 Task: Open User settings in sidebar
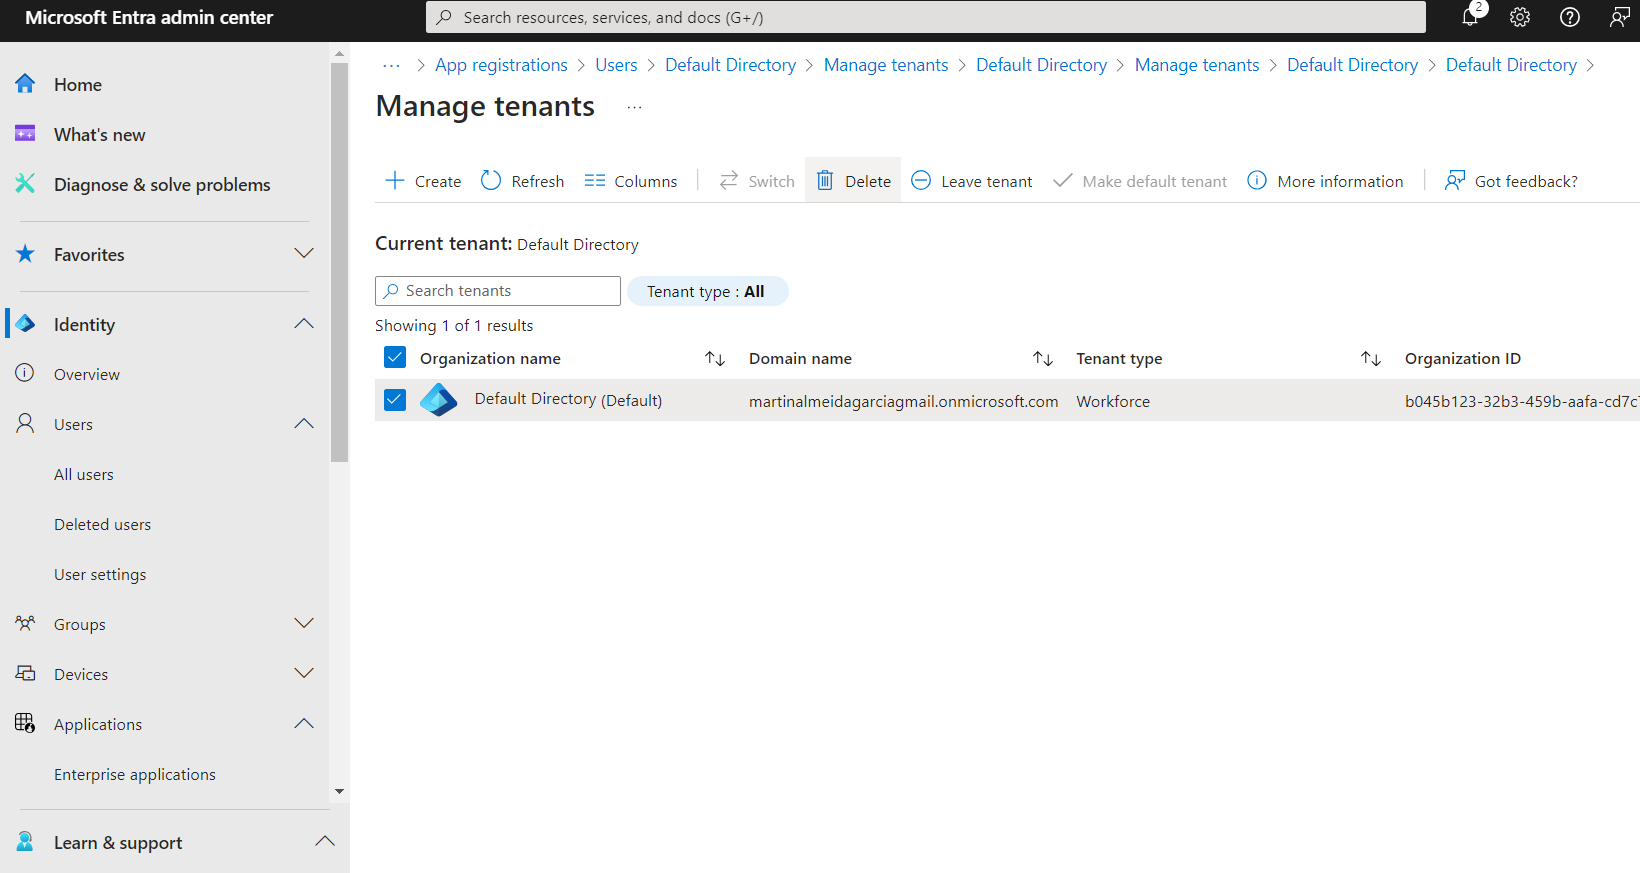[100, 574]
